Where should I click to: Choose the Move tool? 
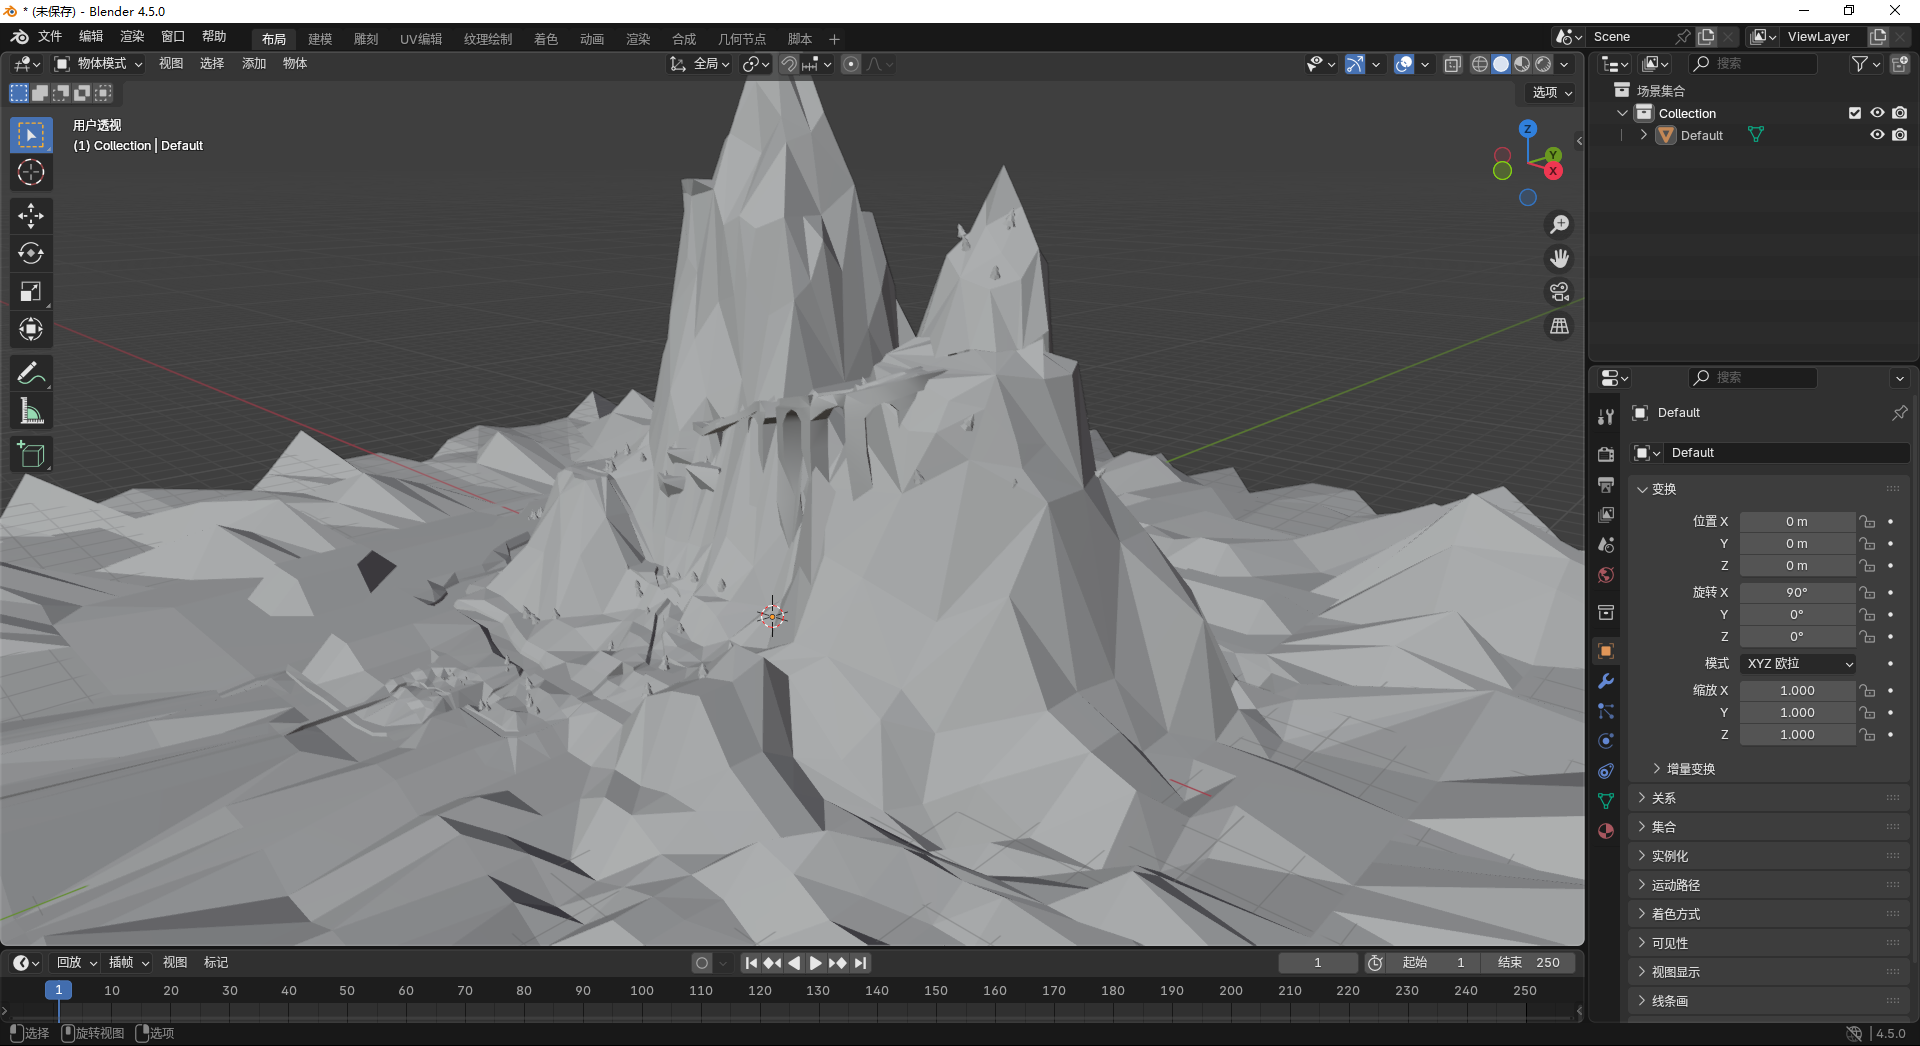tap(31, 216)
